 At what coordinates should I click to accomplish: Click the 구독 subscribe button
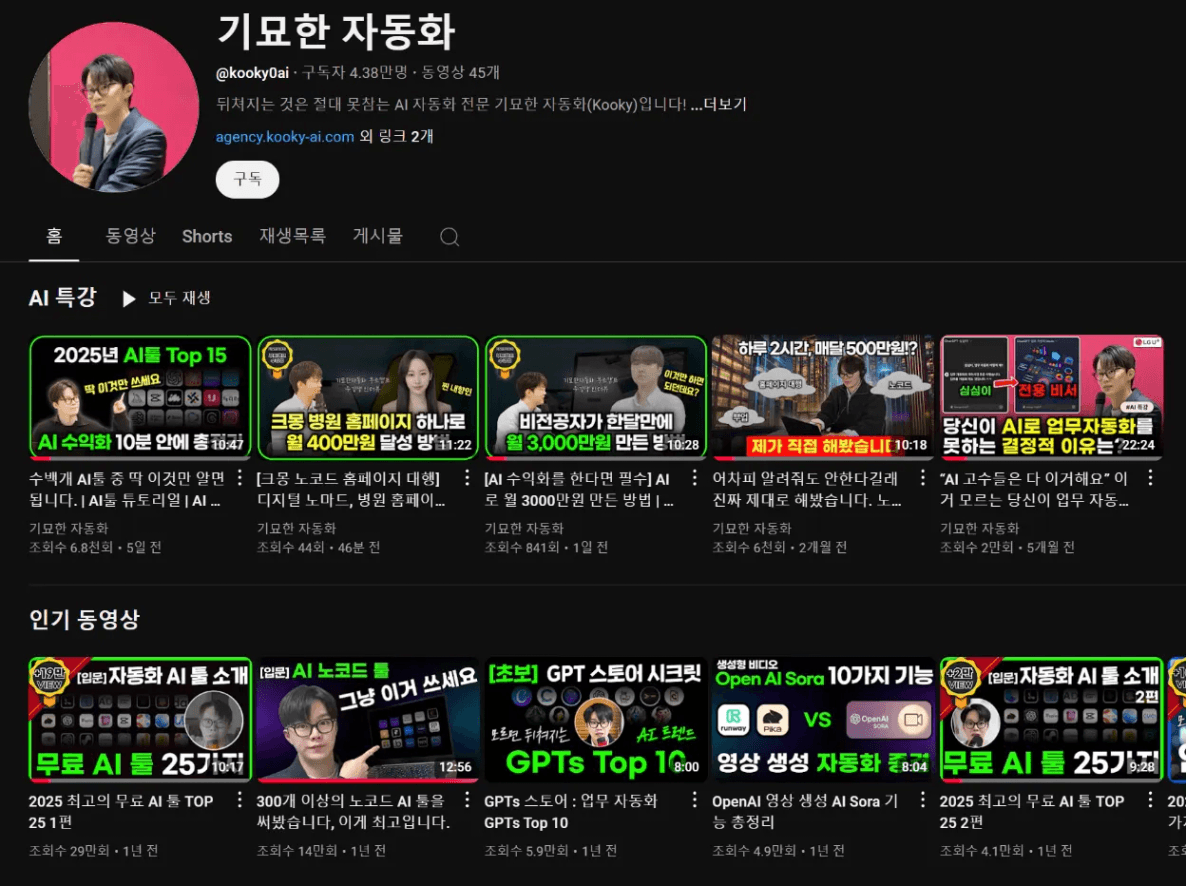pos(247,179)
